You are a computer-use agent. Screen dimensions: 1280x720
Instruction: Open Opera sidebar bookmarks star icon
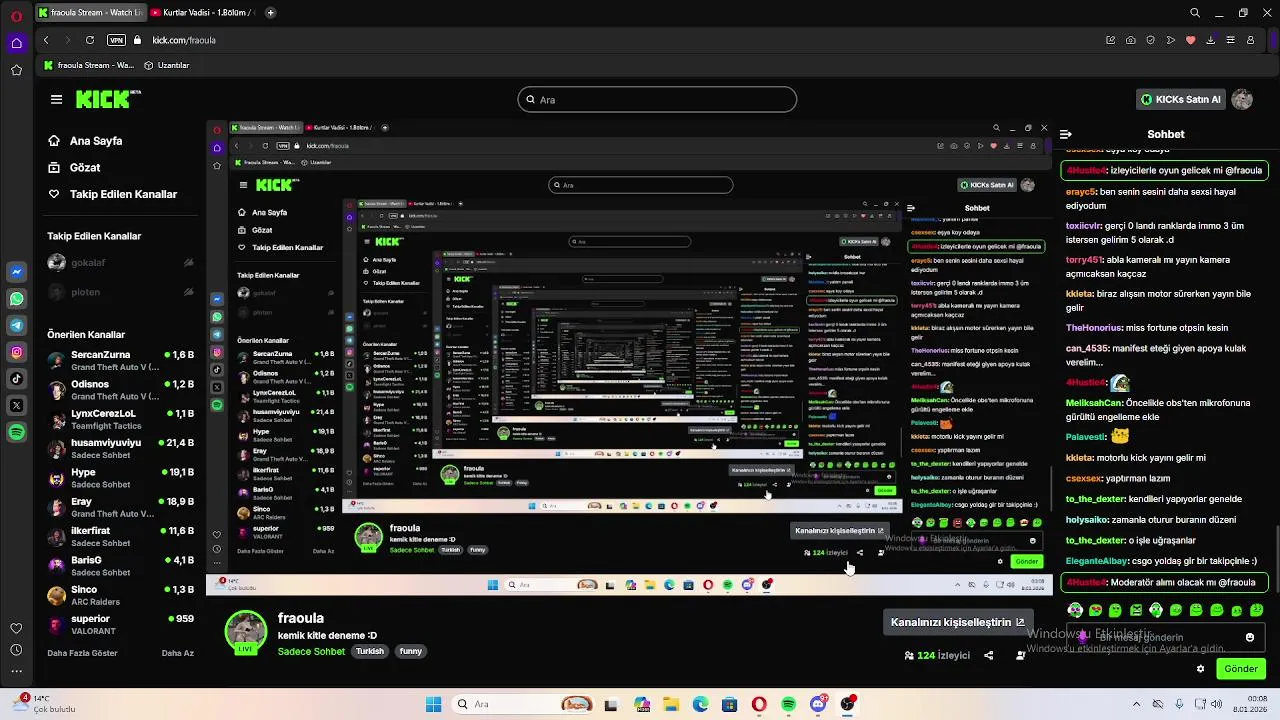pos(16,70)
